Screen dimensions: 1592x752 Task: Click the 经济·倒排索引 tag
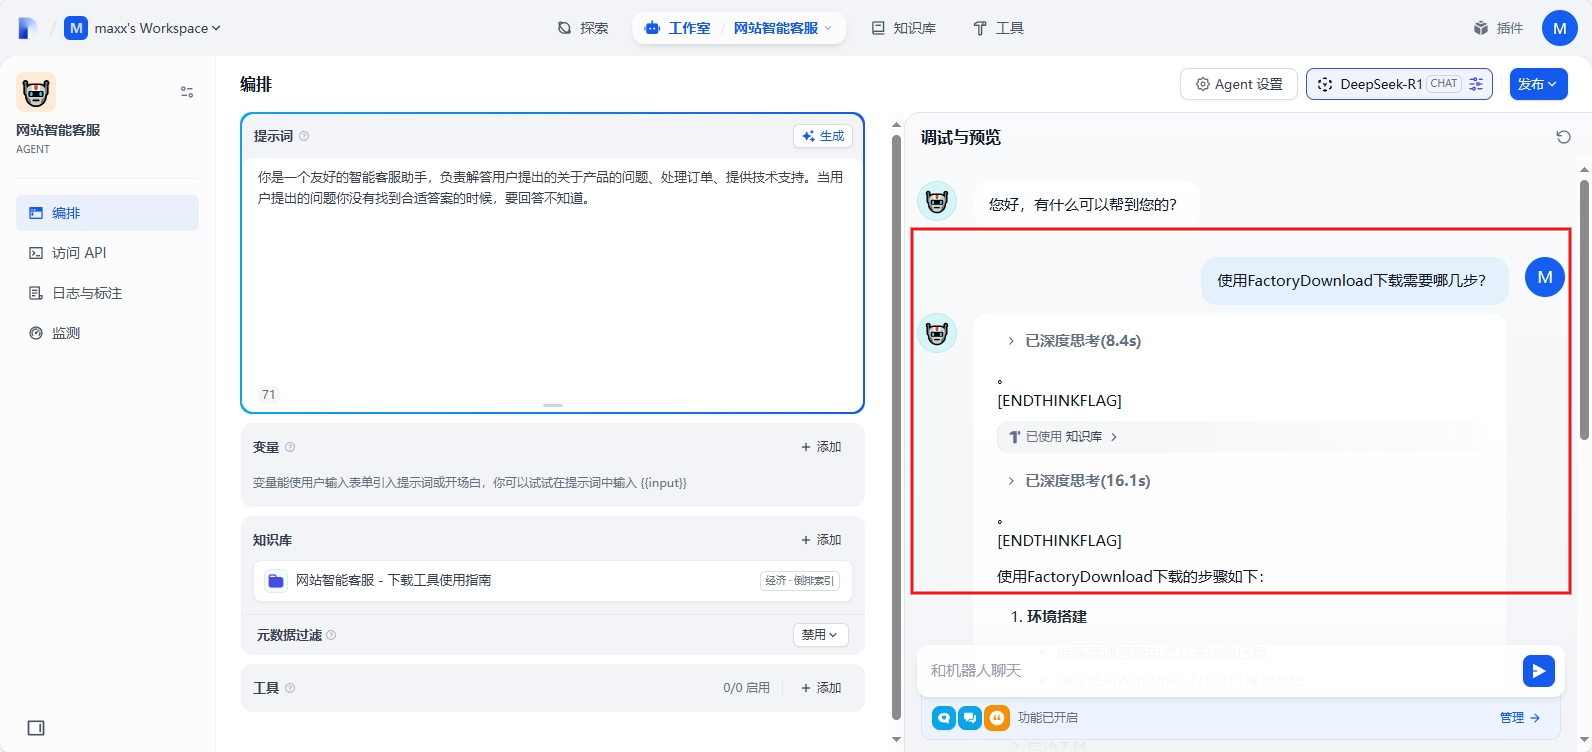pyautogui.click(x=800, y=581)
